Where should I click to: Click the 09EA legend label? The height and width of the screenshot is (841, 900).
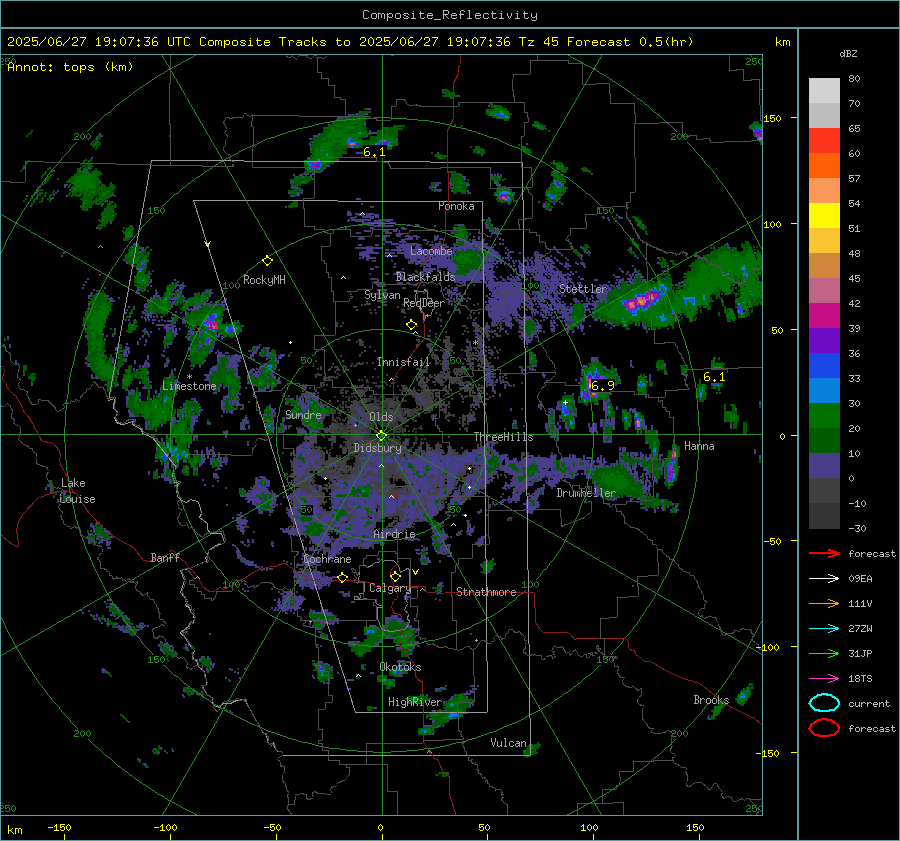click(860, 579)
